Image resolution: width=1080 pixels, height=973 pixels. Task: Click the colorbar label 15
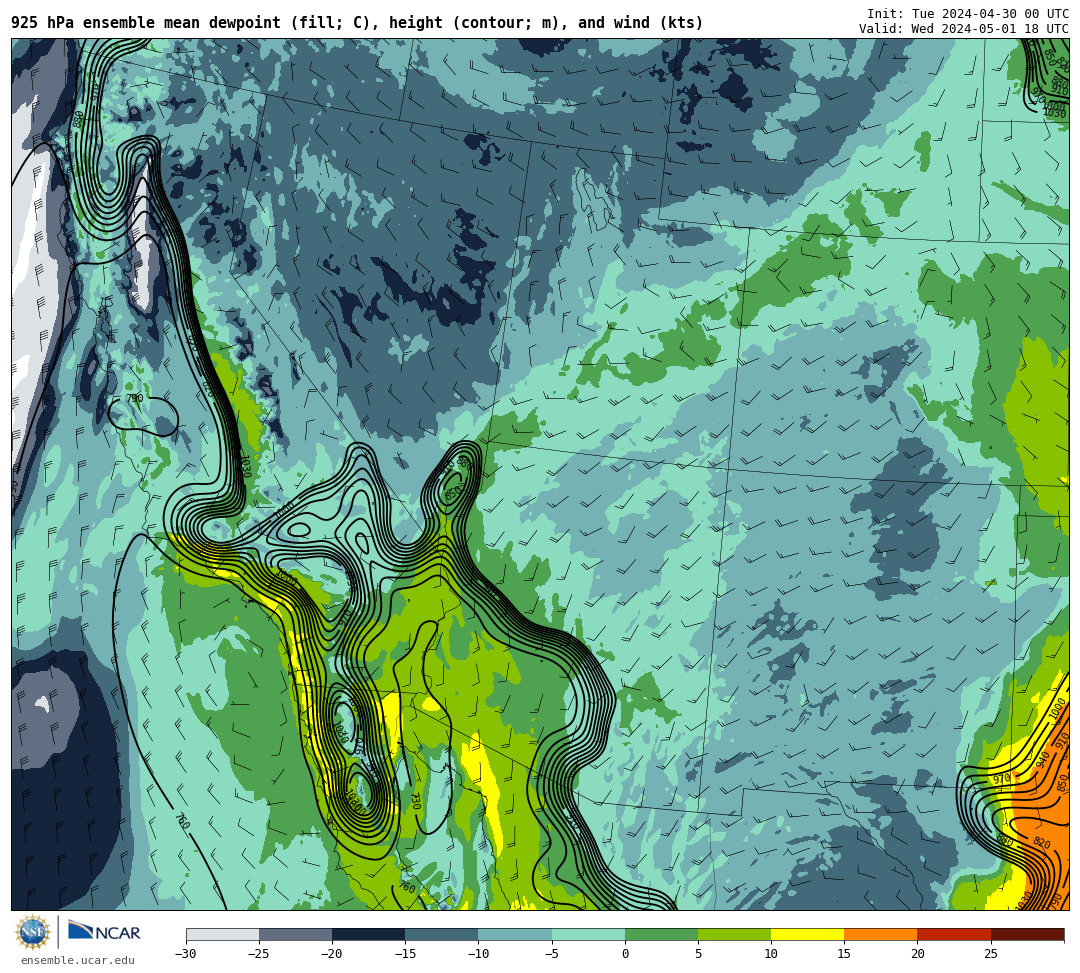(844, 954)
